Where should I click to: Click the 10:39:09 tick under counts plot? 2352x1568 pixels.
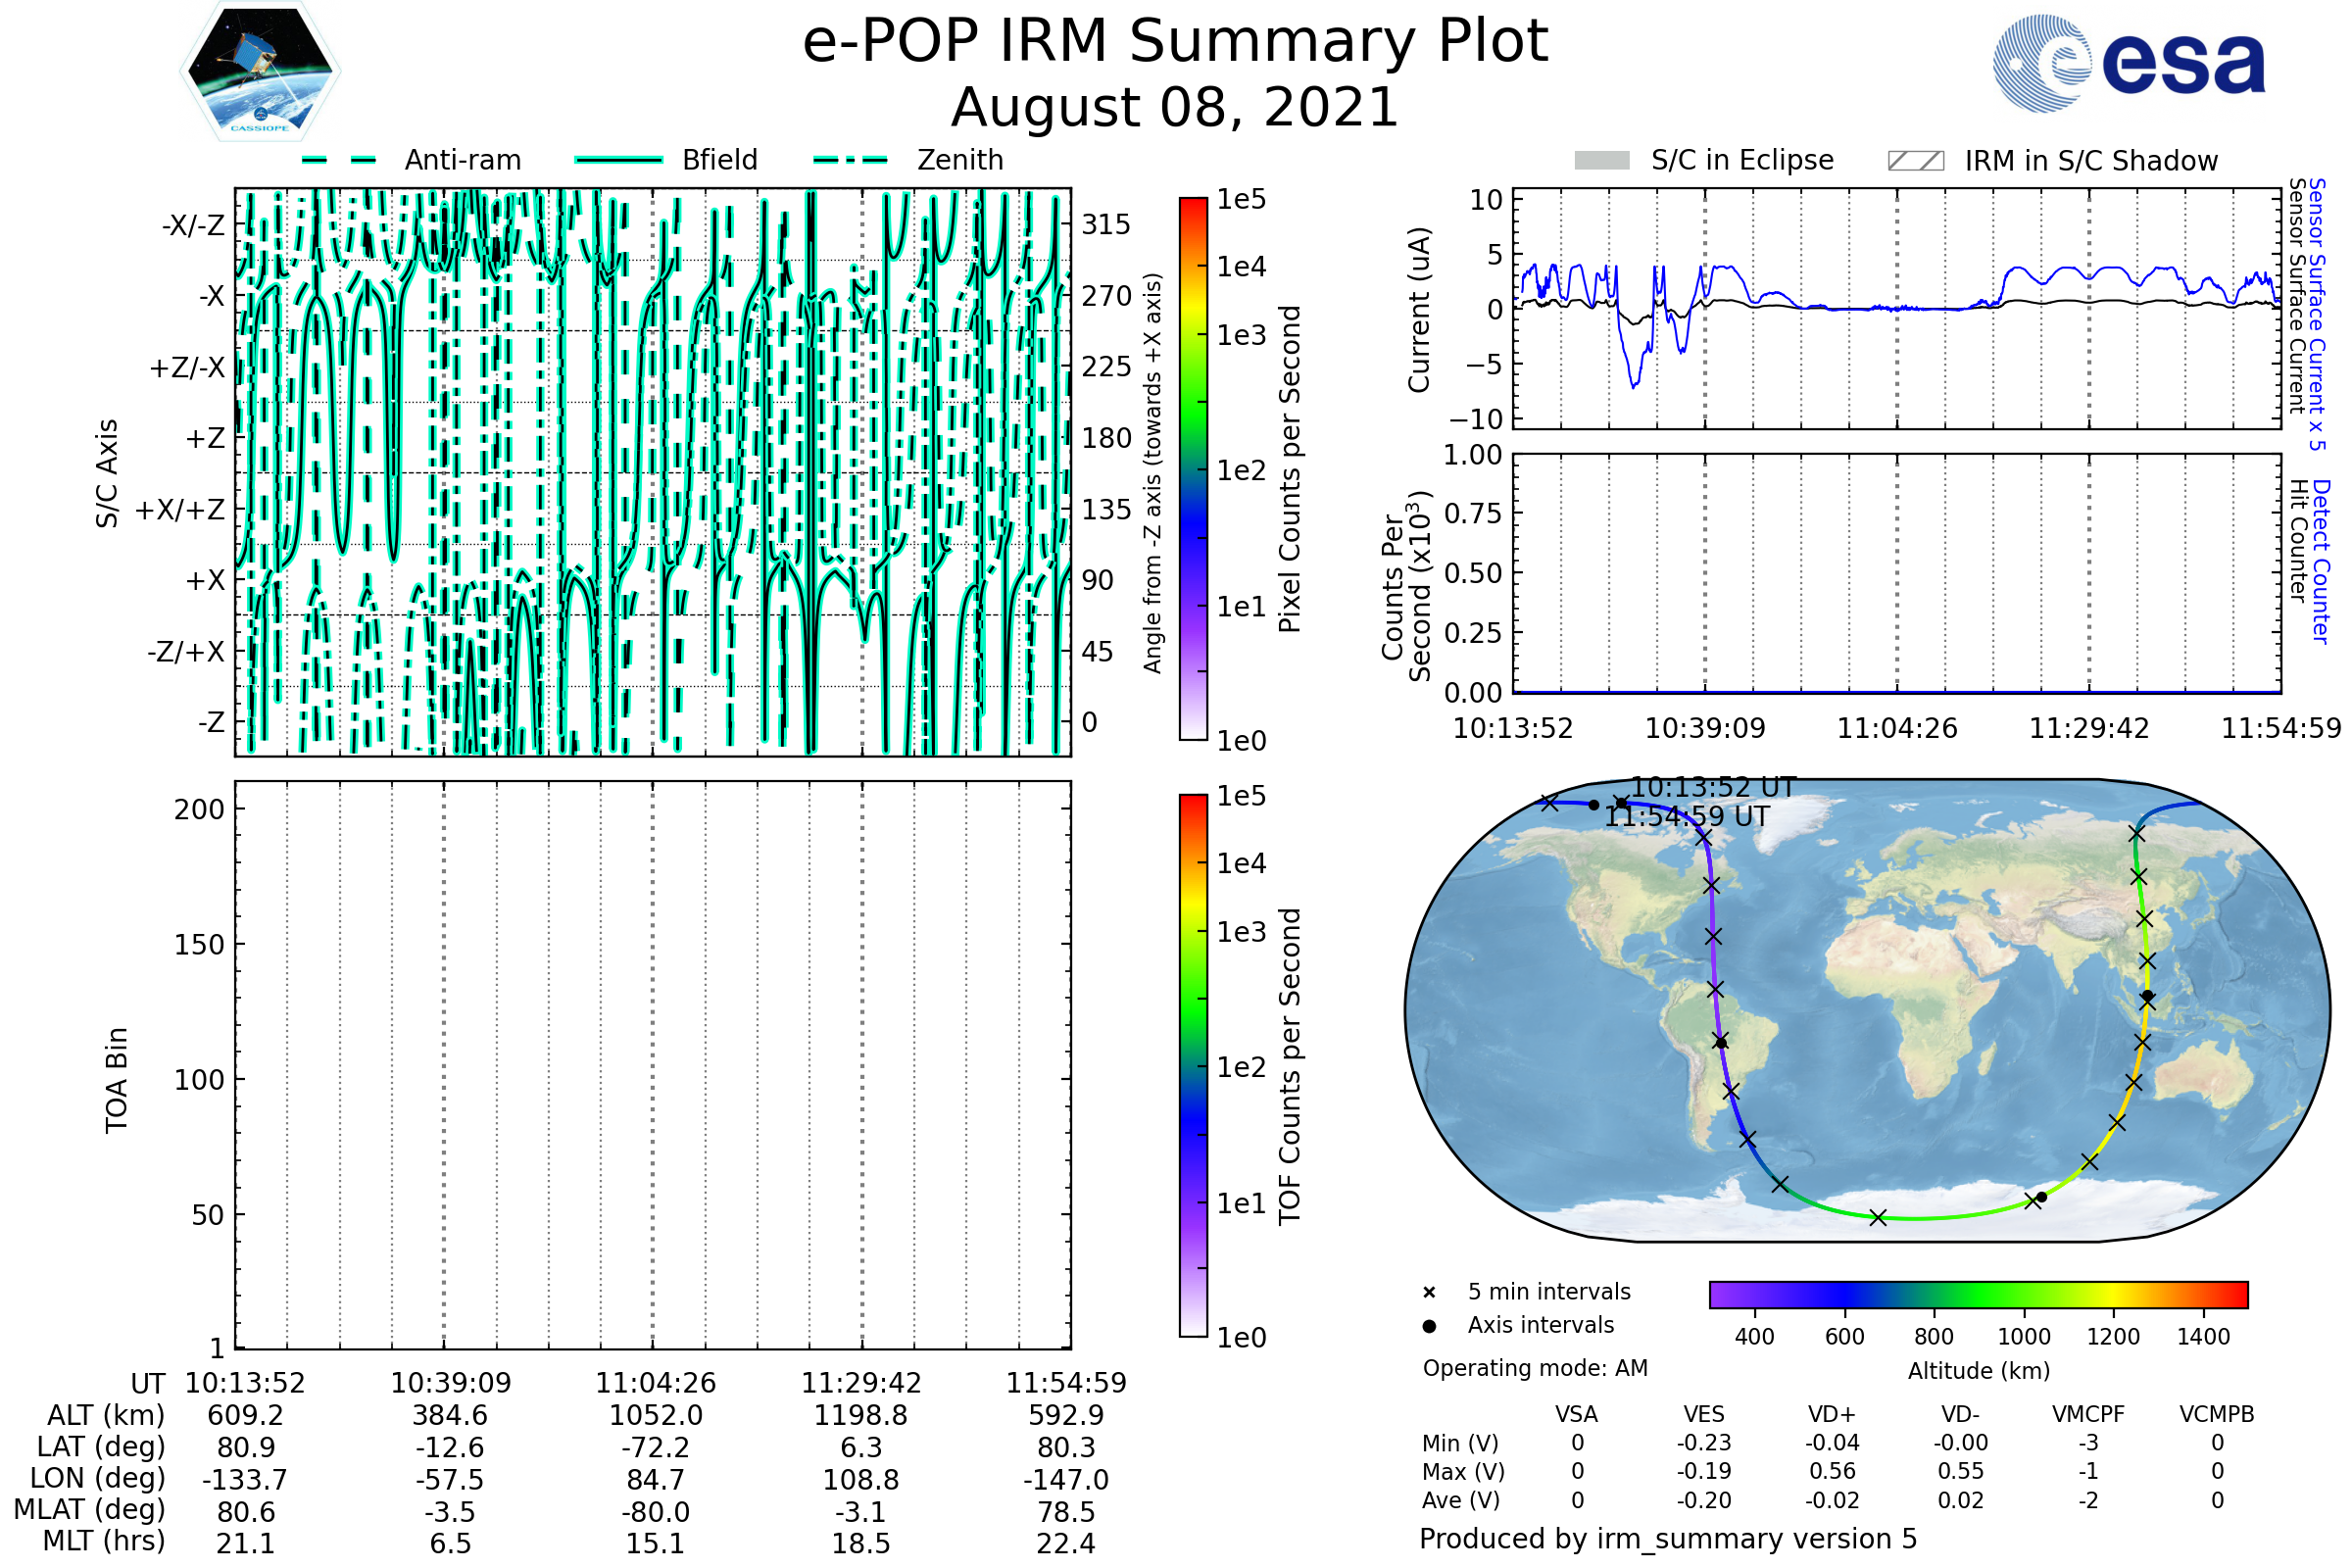point(1705,728)
